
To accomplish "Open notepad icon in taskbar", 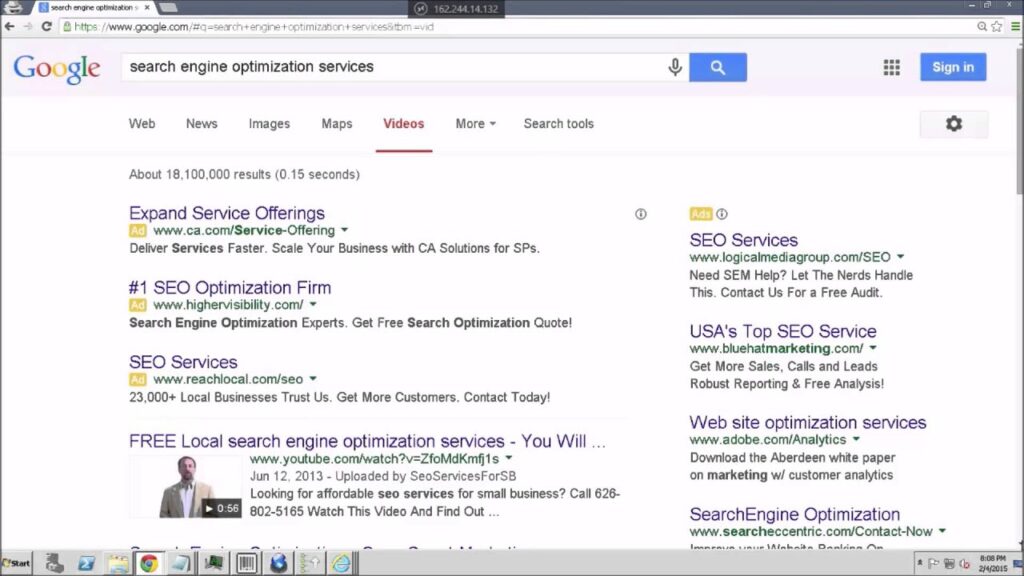I will click(x=181, y=563).
